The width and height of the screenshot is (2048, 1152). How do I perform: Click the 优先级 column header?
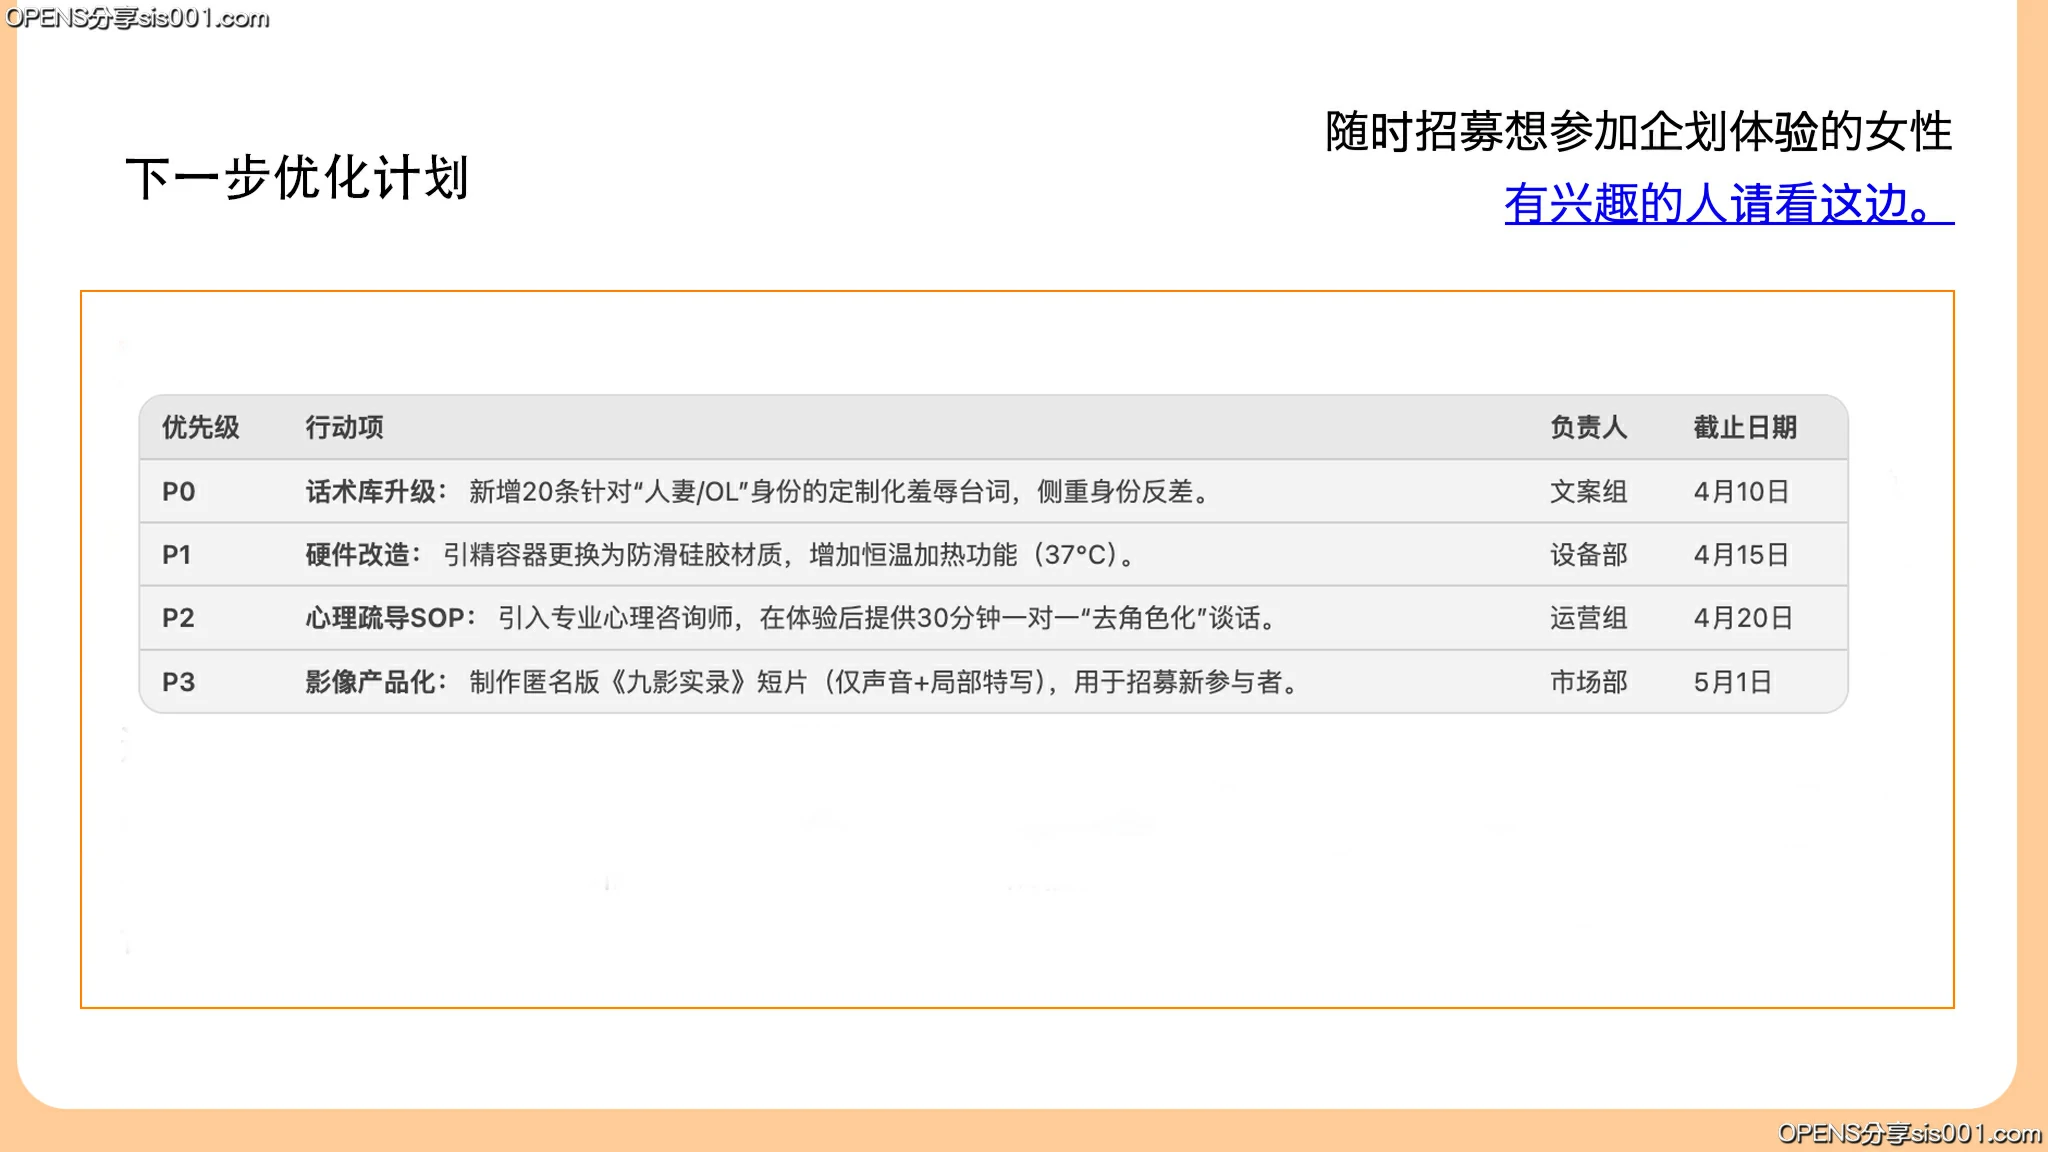[x=201, y=427]
